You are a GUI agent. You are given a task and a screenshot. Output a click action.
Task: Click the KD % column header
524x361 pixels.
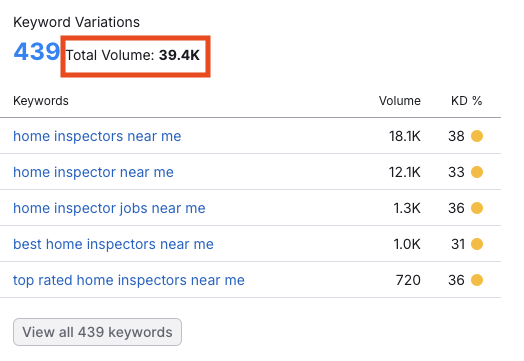click(467, 101)
